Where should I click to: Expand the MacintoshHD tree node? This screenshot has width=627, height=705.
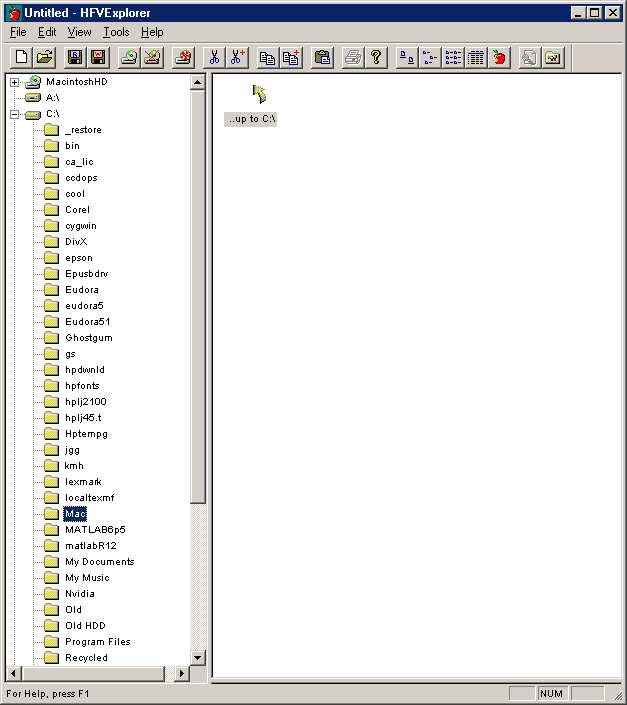15,82
